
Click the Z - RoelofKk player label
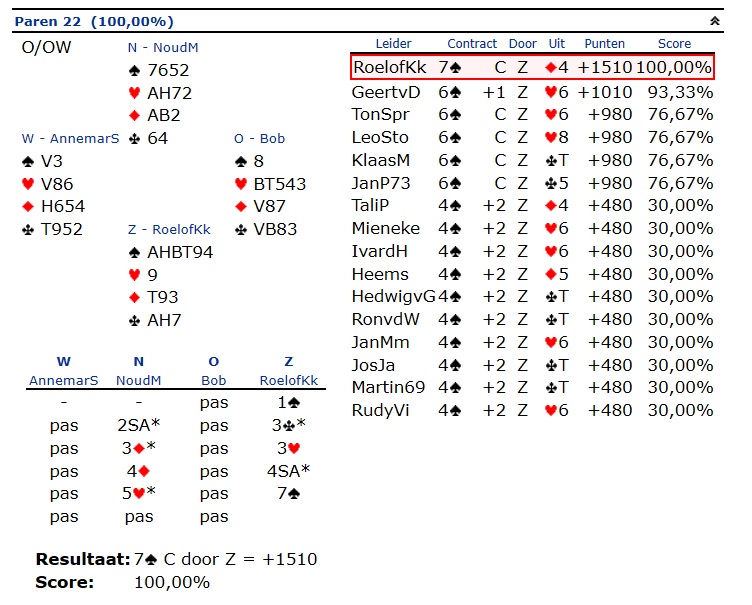(169, 230)
